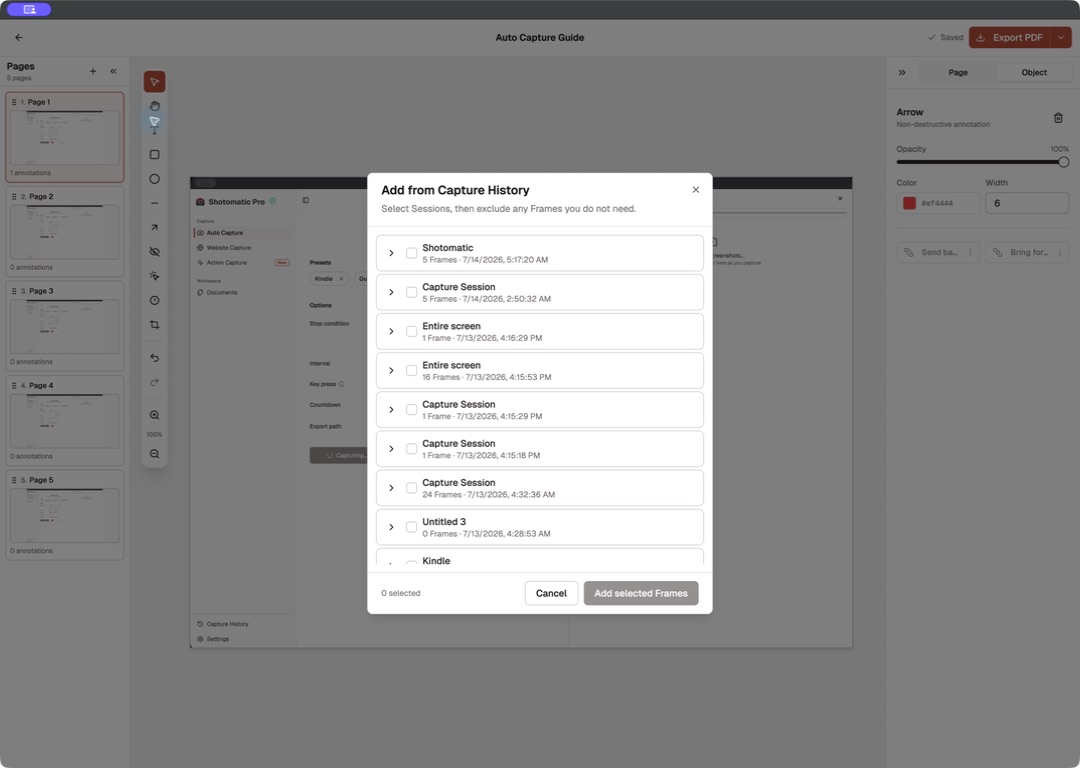
Task: Delete the Arrow annotation with trash icon
Action: pyautogui.click(x=1058, y=118)
